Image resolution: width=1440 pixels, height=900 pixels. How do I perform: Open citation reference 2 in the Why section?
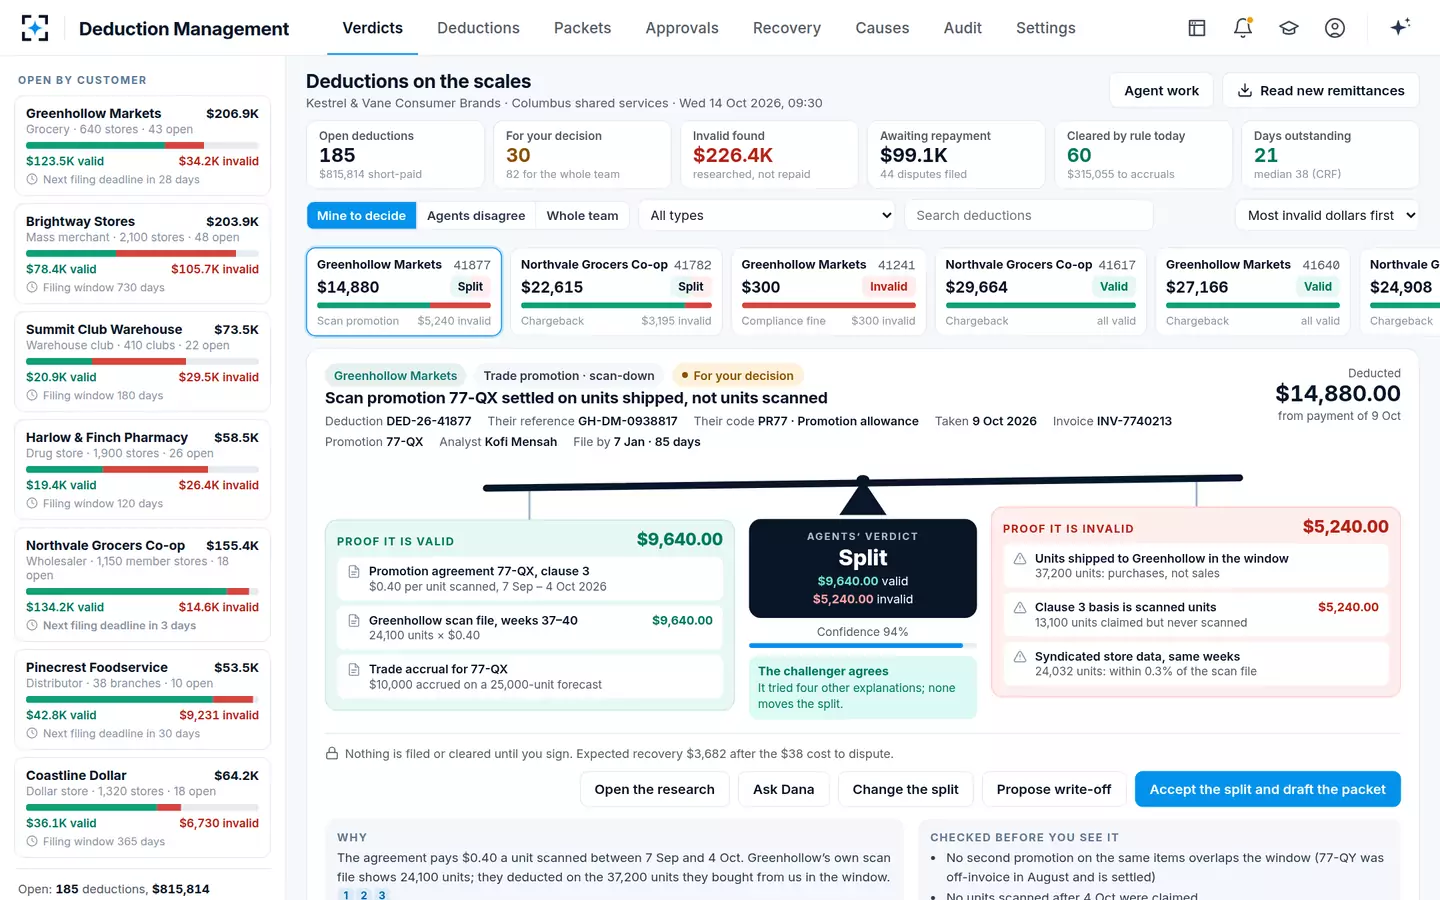364,895
